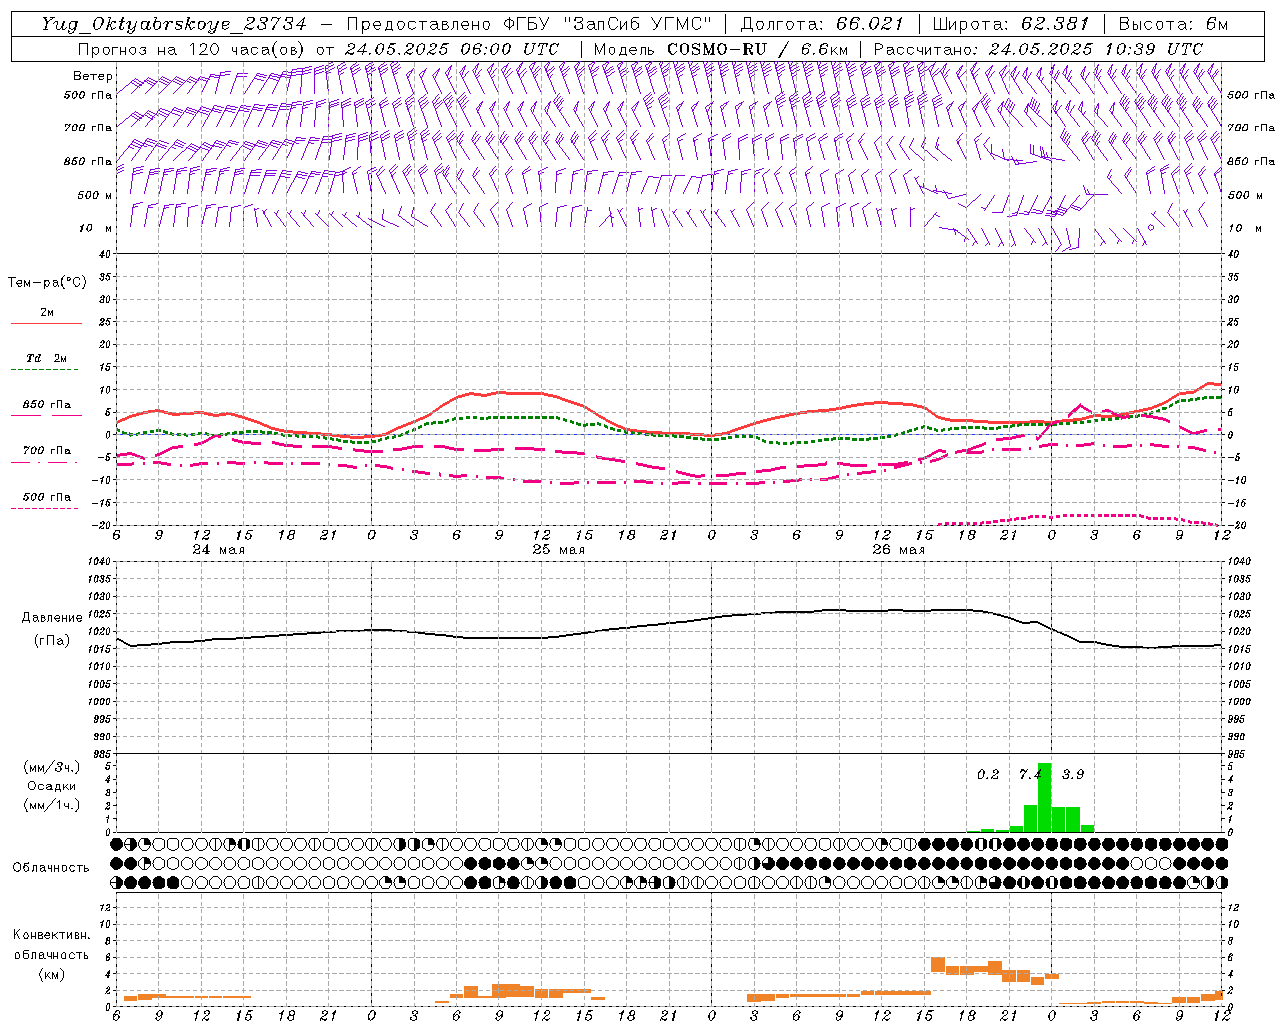This screenshot has height=1024, width=1280.
Task: Click '500 гПа' temperature legend entry
Action: click(47, 497)
